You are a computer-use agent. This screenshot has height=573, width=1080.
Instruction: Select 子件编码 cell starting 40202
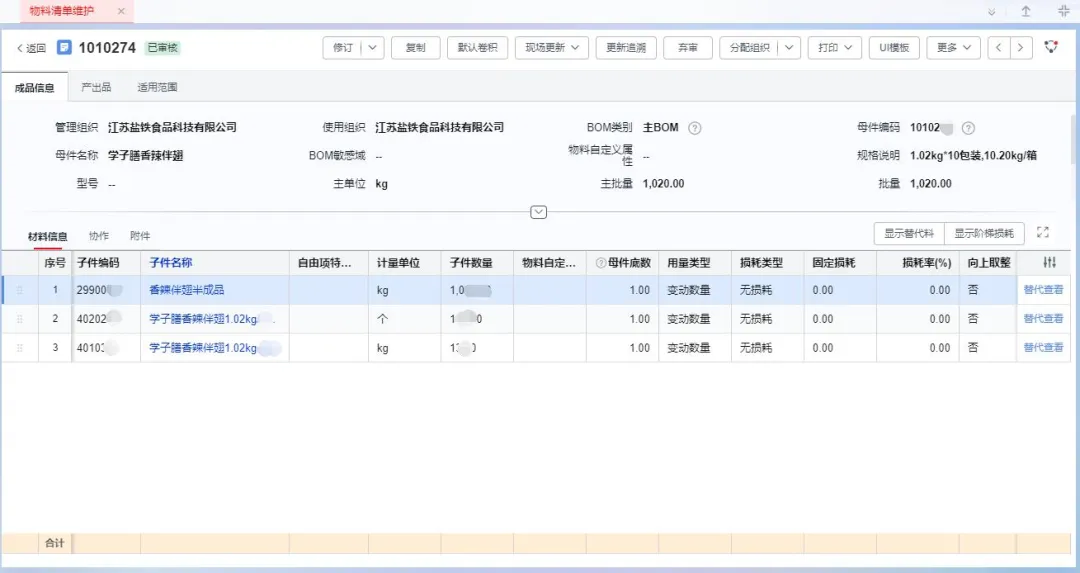pos(106,319)
